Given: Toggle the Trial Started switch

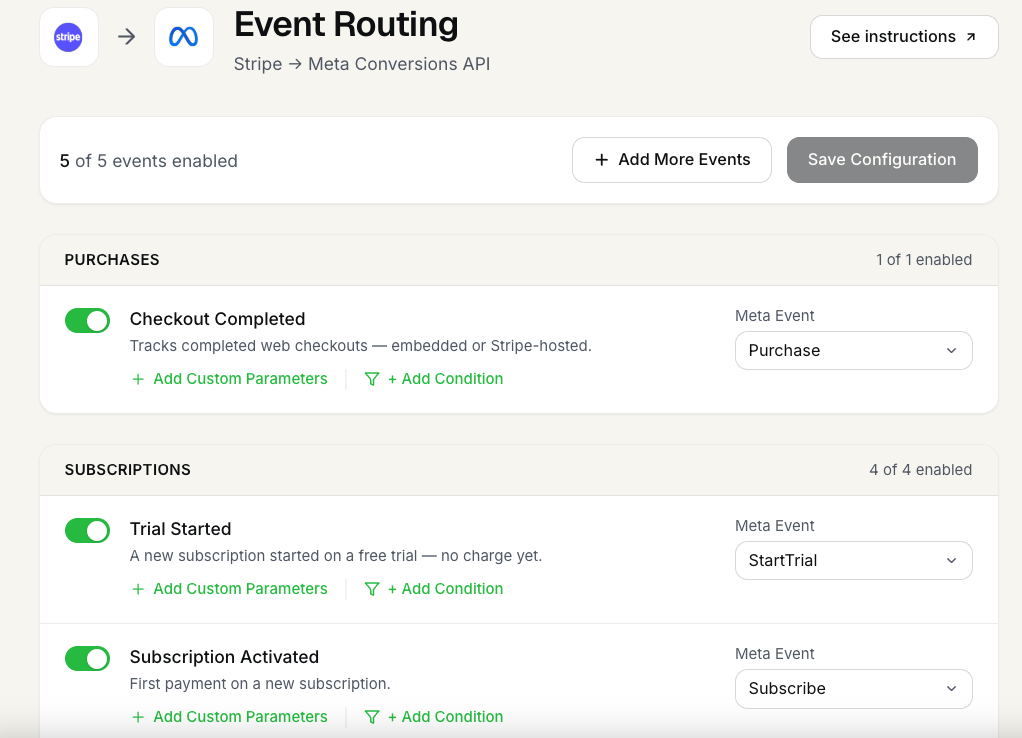Looking at the screenshot, I should [x=87, y=531].
